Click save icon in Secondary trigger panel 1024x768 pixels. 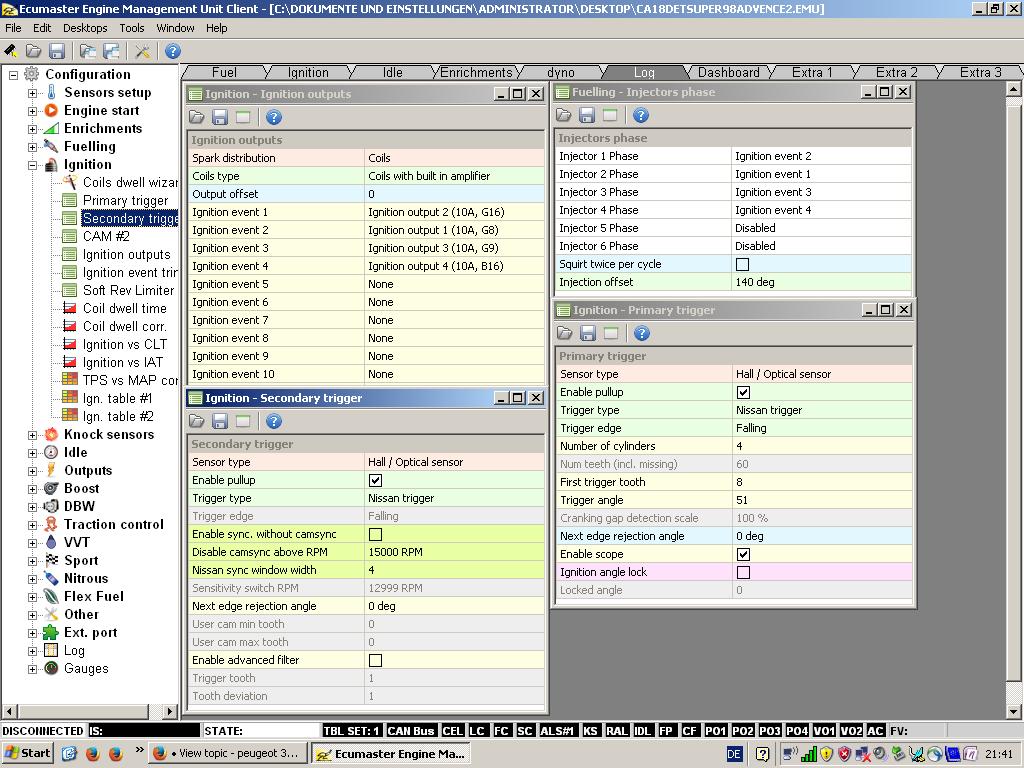tap(220, 421)
